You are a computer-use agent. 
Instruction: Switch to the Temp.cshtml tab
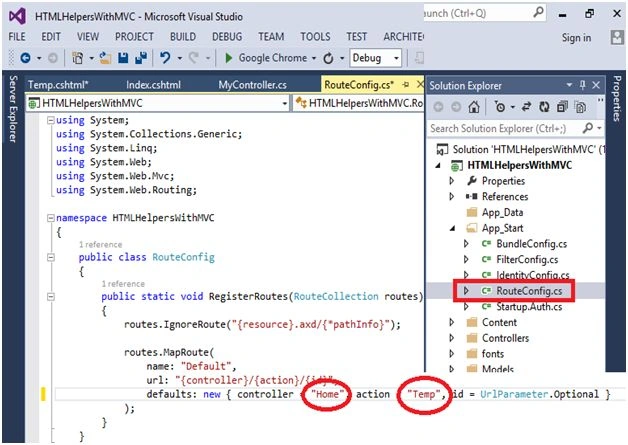58,85
